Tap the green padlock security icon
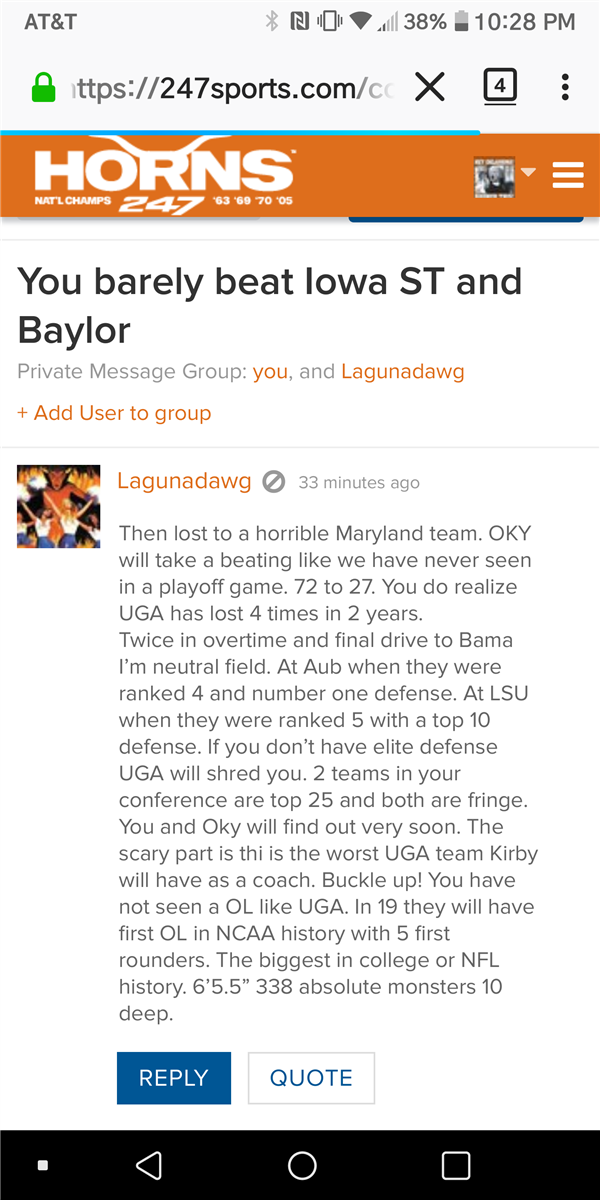 (x=44, y=89)
